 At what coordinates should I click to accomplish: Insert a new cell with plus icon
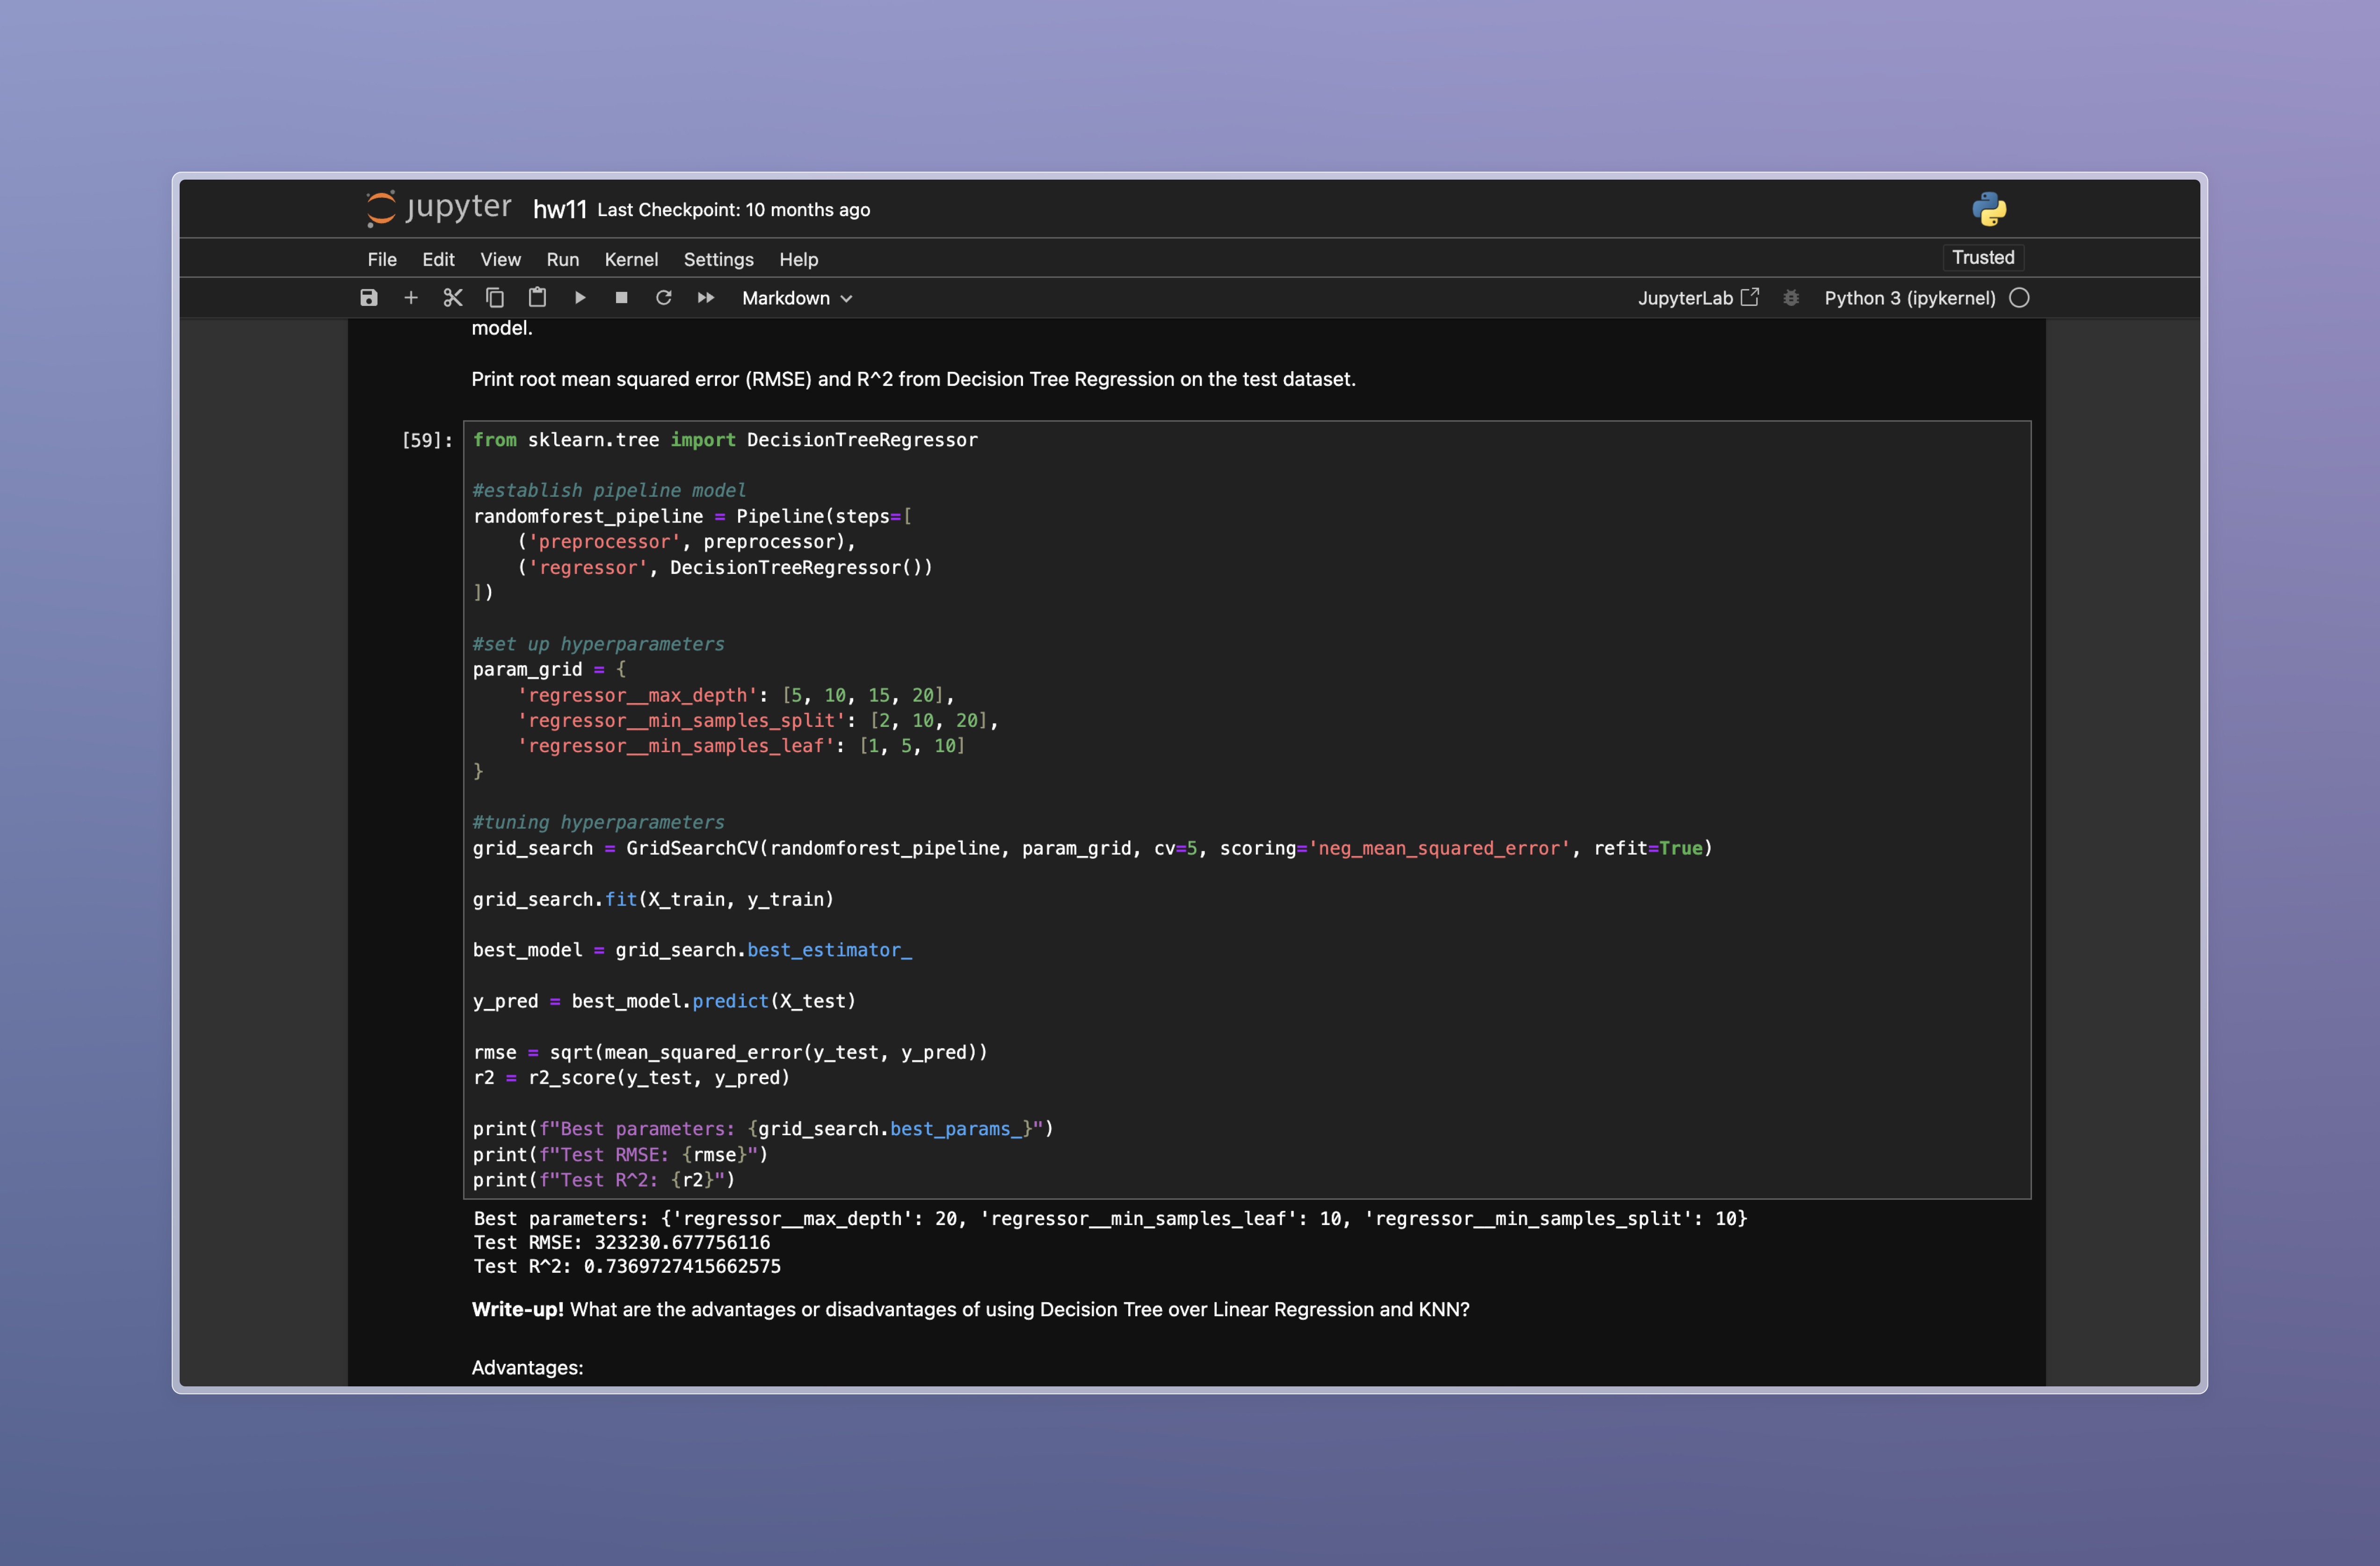coord(411,298)
